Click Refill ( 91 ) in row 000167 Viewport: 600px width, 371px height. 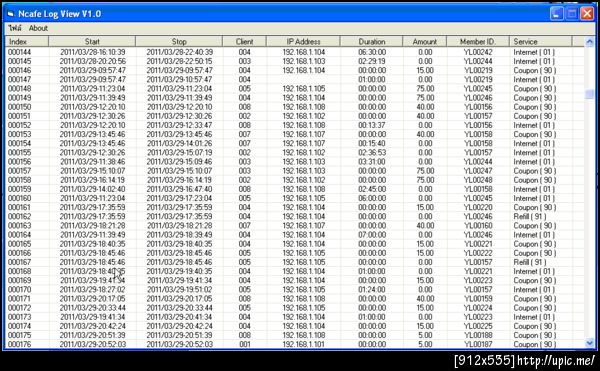(530, 262)
